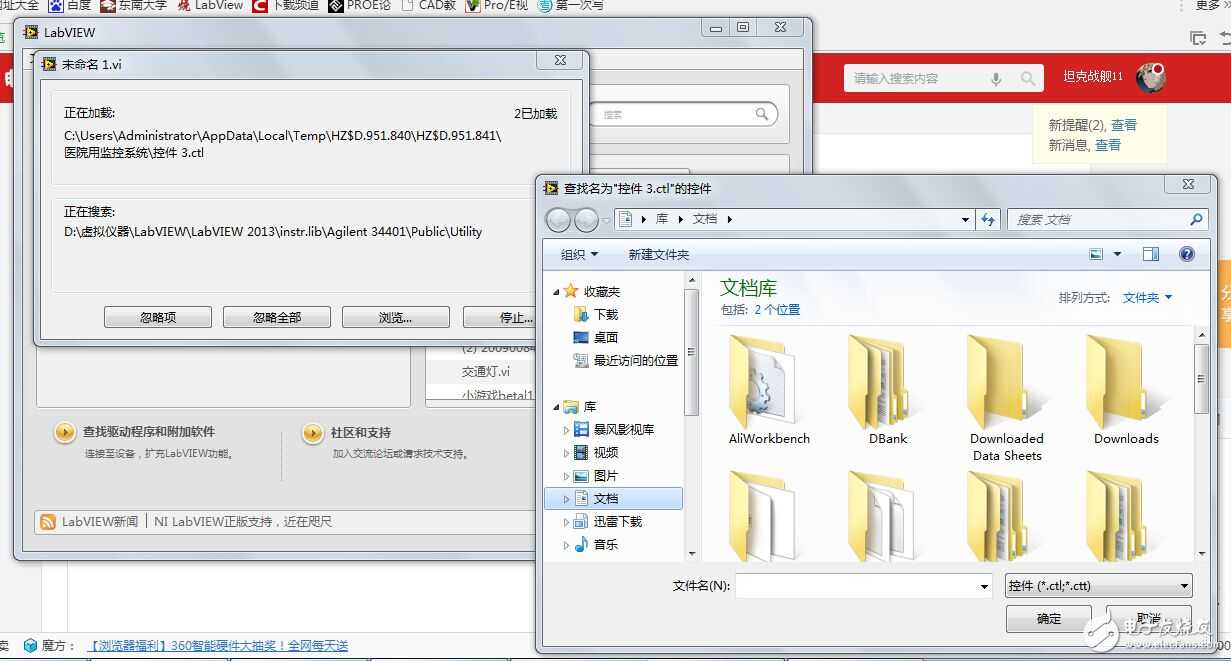The height and width of the screenshot is (661, 1231).
Task: Click the microphone icon in the web search
Action: (x=996, y=78)
